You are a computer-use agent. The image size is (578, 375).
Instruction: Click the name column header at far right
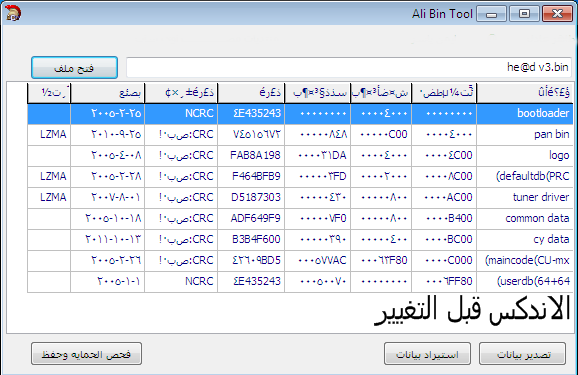[525, 93]
